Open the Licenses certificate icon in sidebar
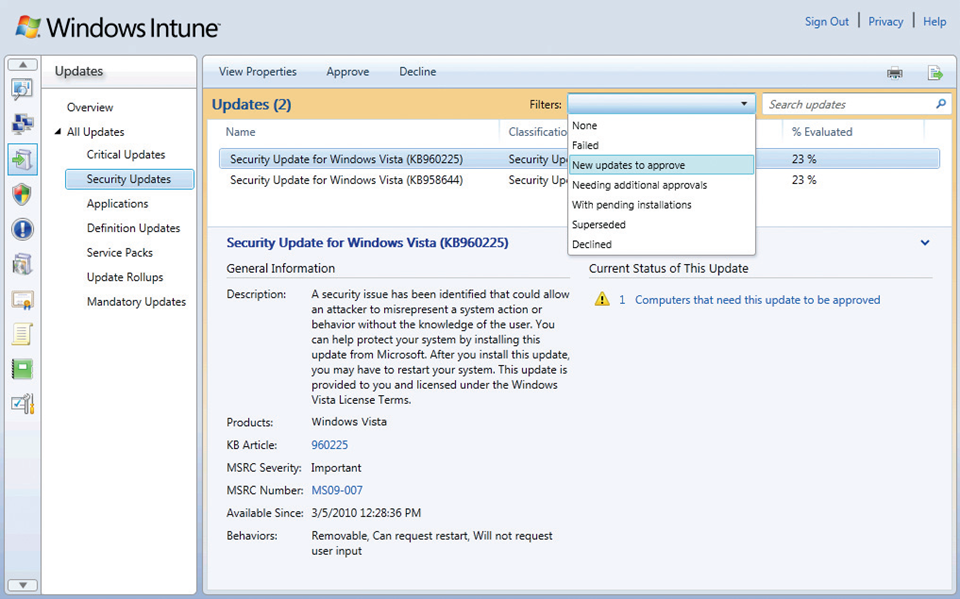The width and height of the screenshot is (960, 599). (x=22, y=300)
